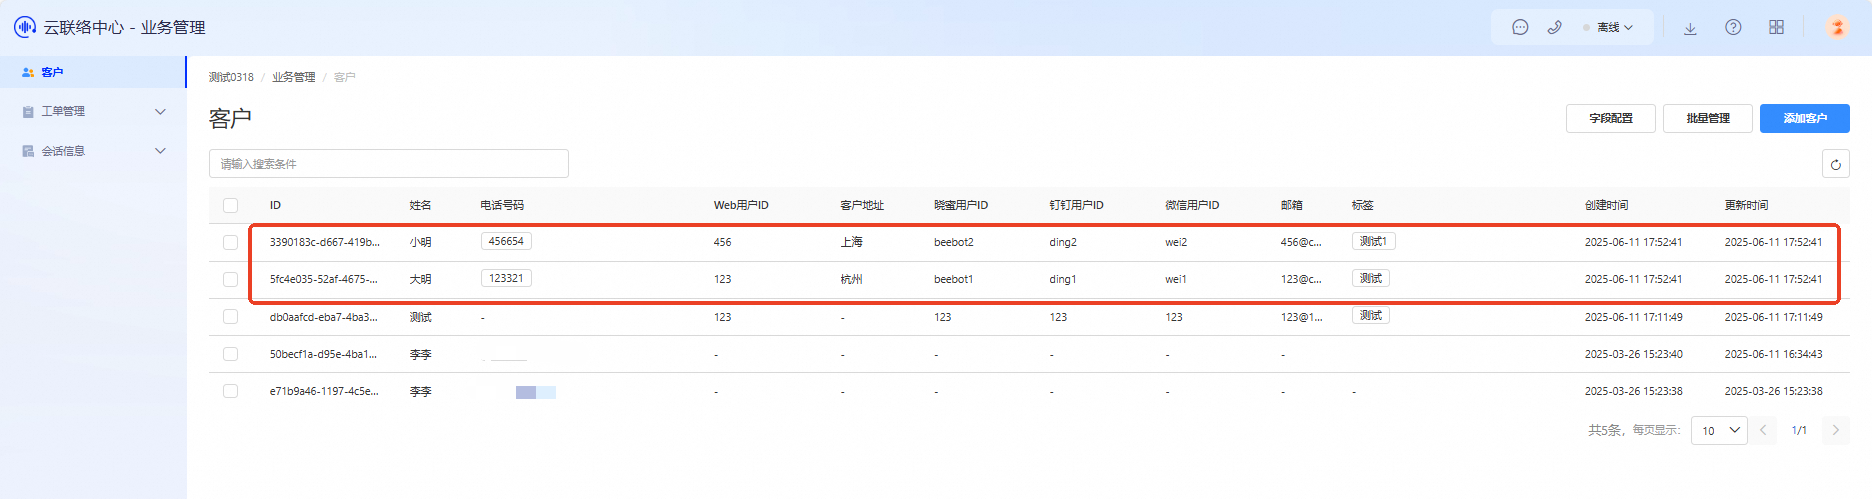Click the 测试 tag in 大明 row
Screen dimensions: 1872x499
(x=1370, y=278)
